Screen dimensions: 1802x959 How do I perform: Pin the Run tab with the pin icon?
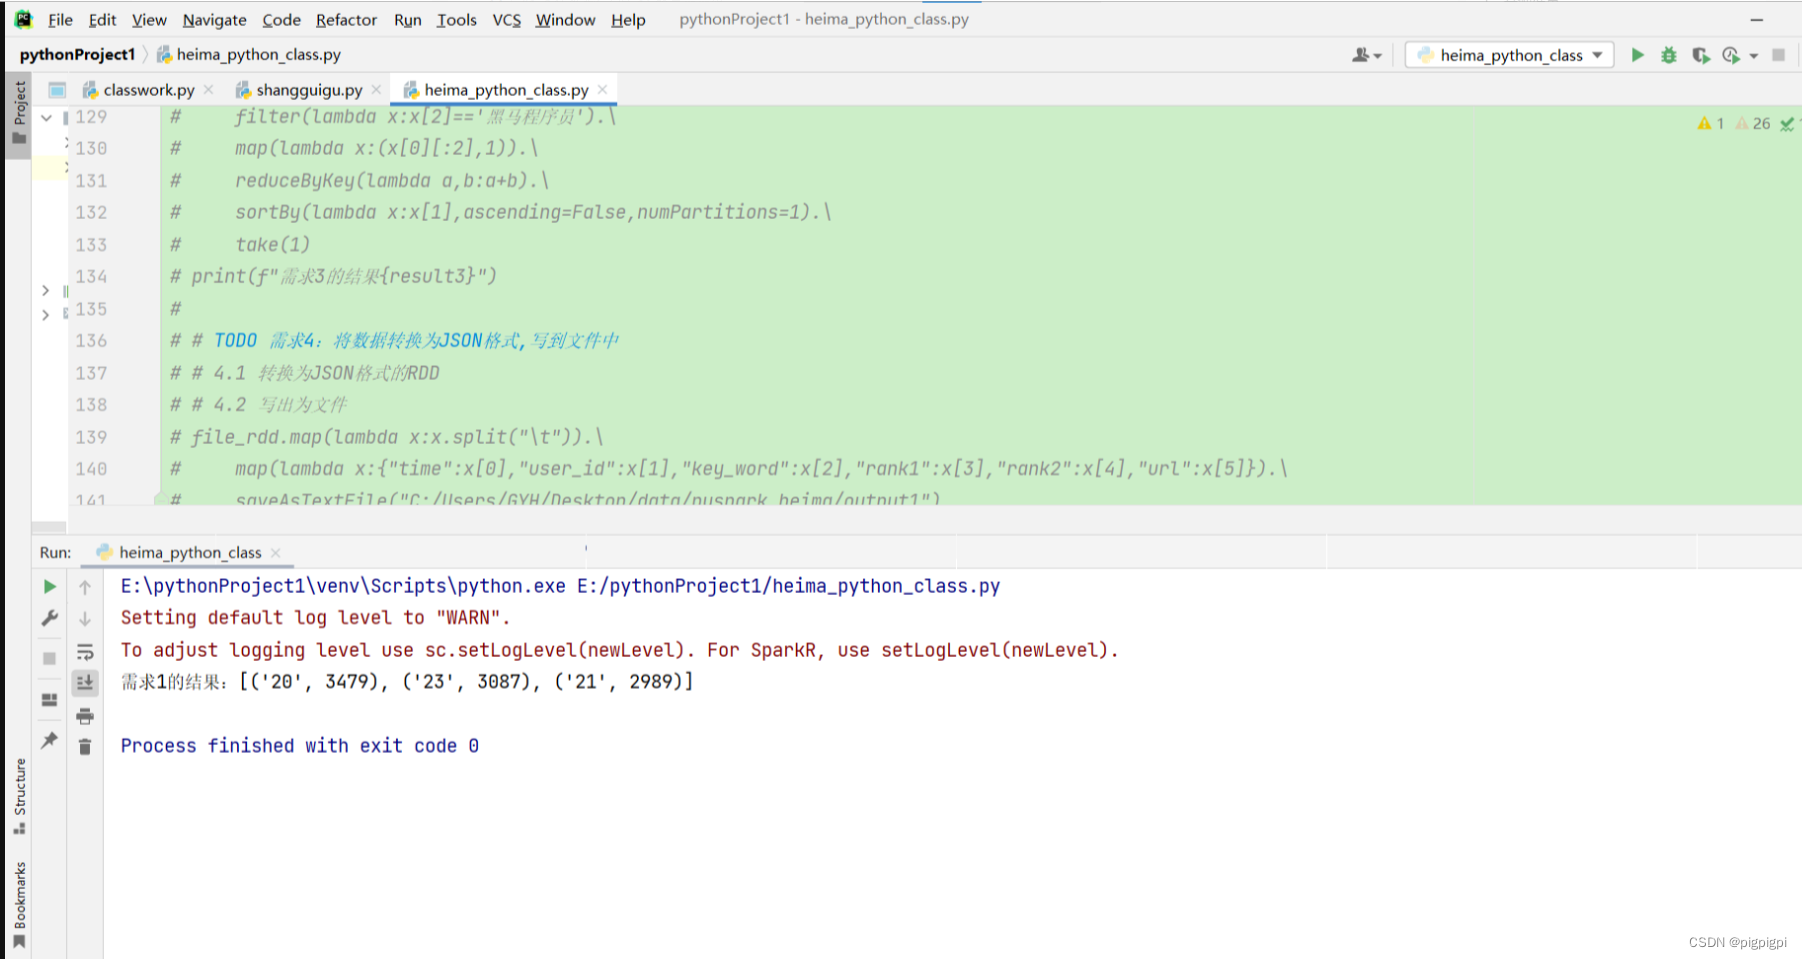point(49,740)
